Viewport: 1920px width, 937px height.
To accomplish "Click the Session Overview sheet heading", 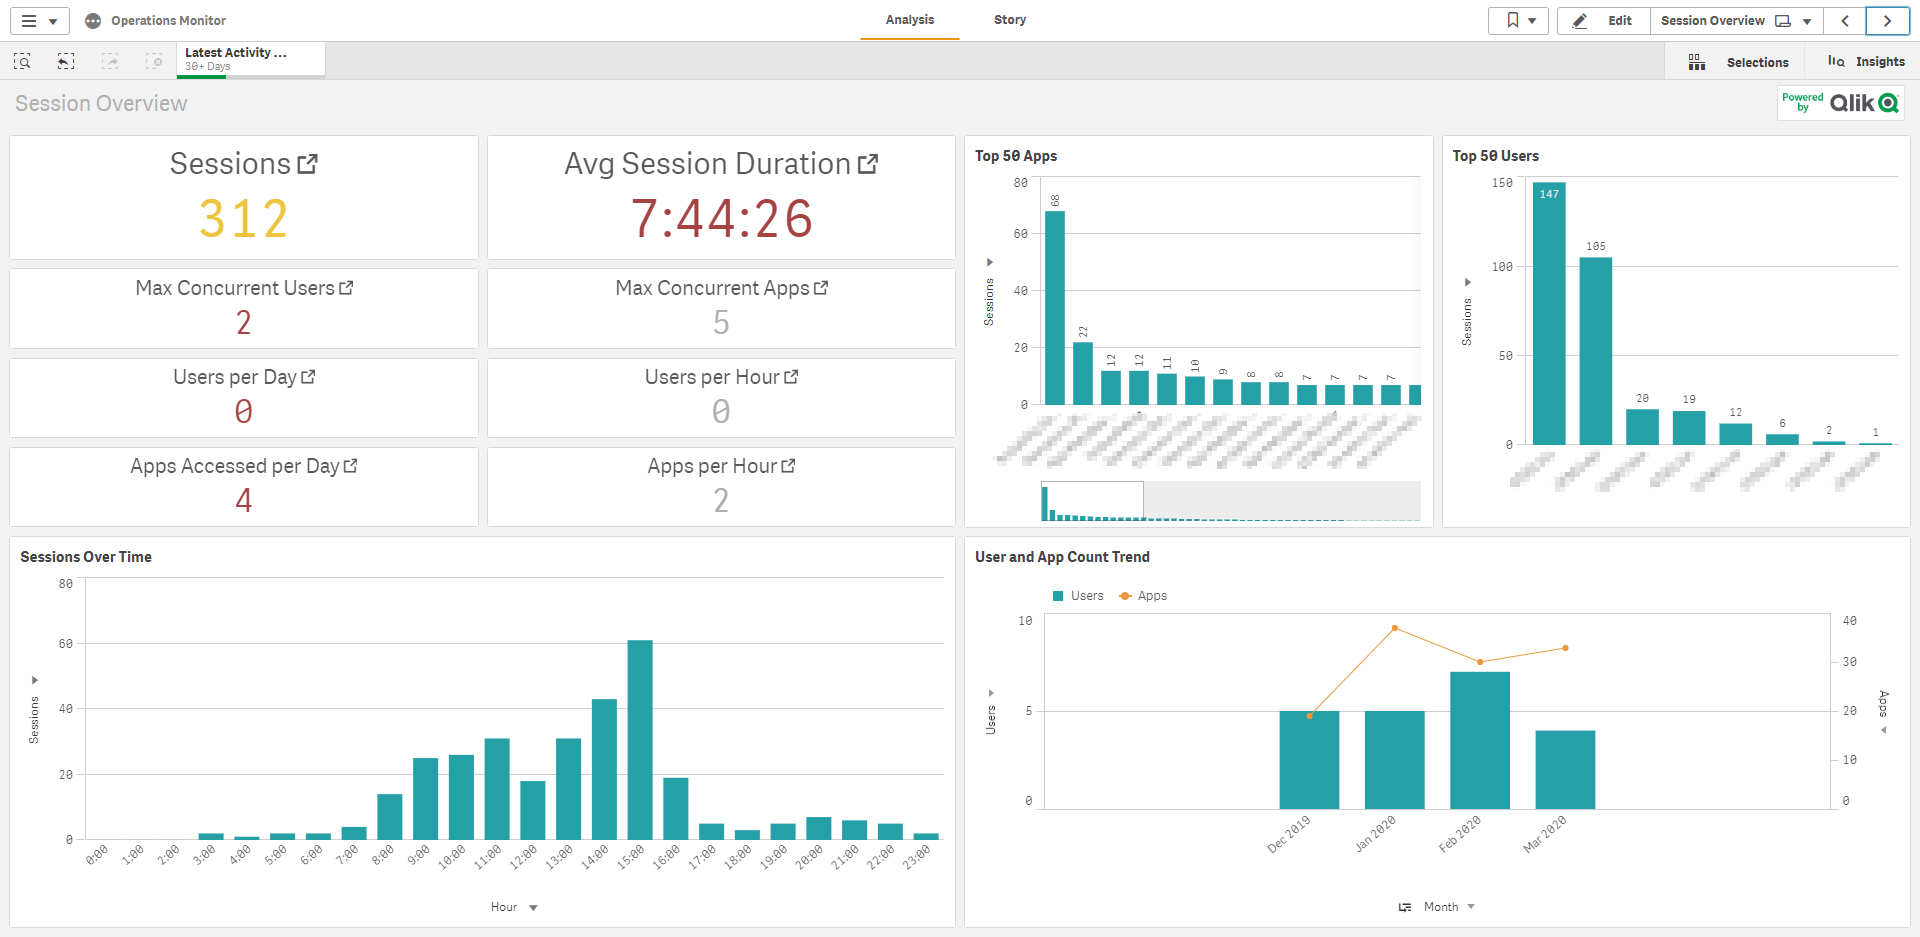I will (101, 104).
